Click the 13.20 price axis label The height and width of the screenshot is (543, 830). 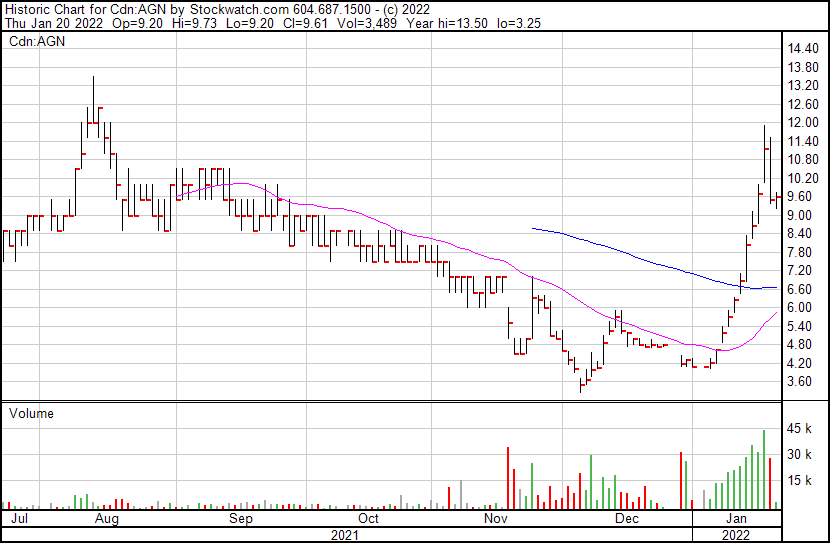click(x=803, y=86)
